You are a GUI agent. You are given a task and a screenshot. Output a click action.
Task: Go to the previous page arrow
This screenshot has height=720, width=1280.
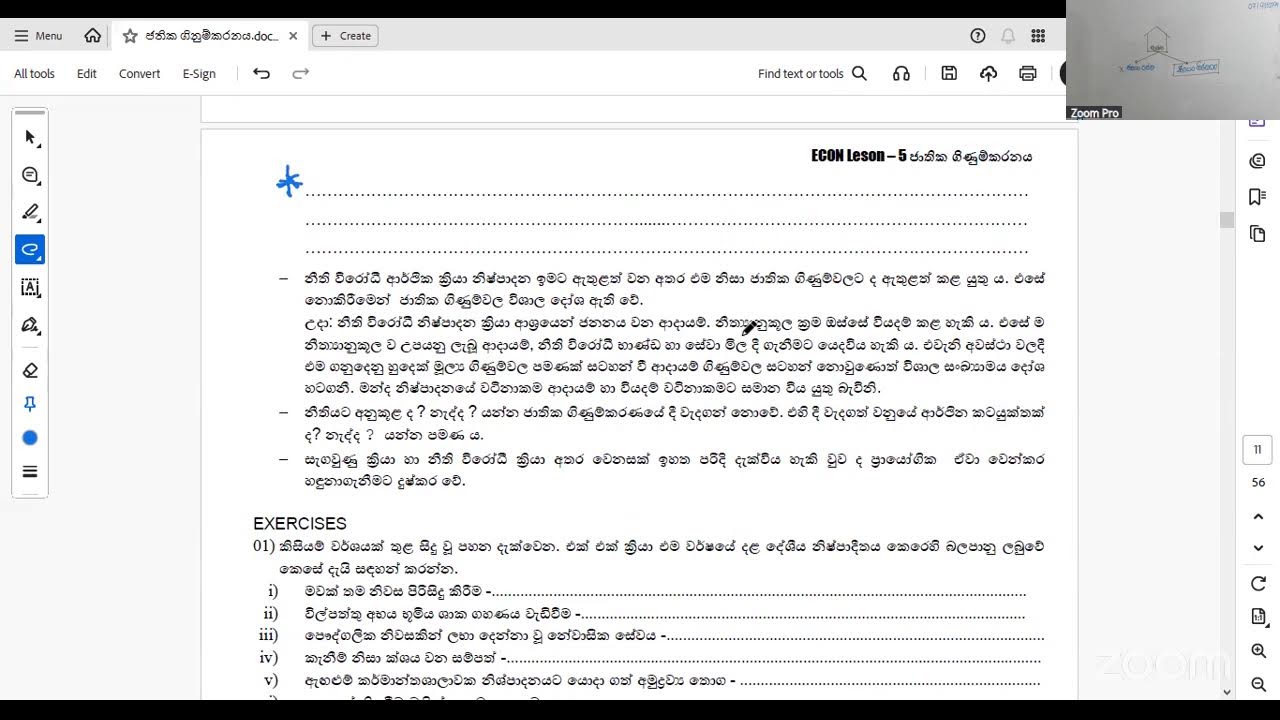1258,516
